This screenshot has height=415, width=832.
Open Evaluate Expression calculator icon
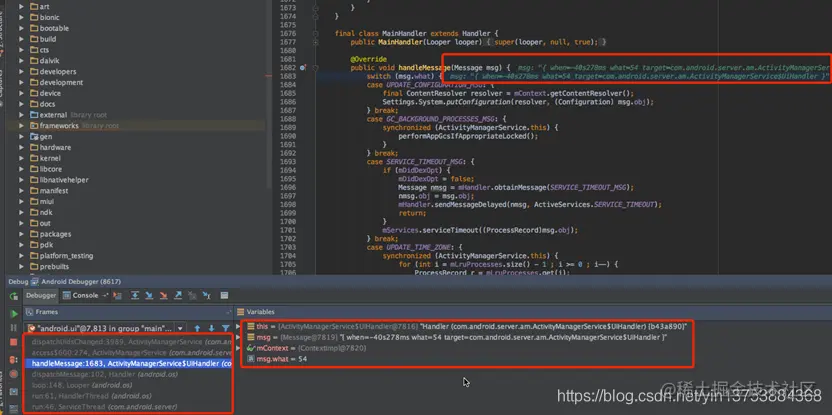click(x=224, y=295)
